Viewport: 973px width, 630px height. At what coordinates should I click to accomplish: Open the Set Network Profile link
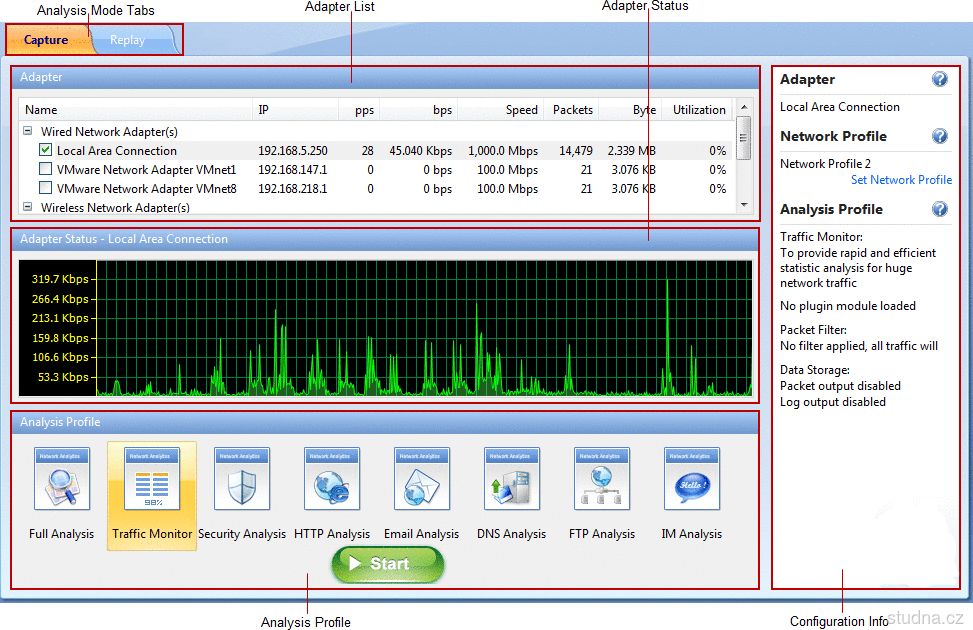click(x=901, y=180)
